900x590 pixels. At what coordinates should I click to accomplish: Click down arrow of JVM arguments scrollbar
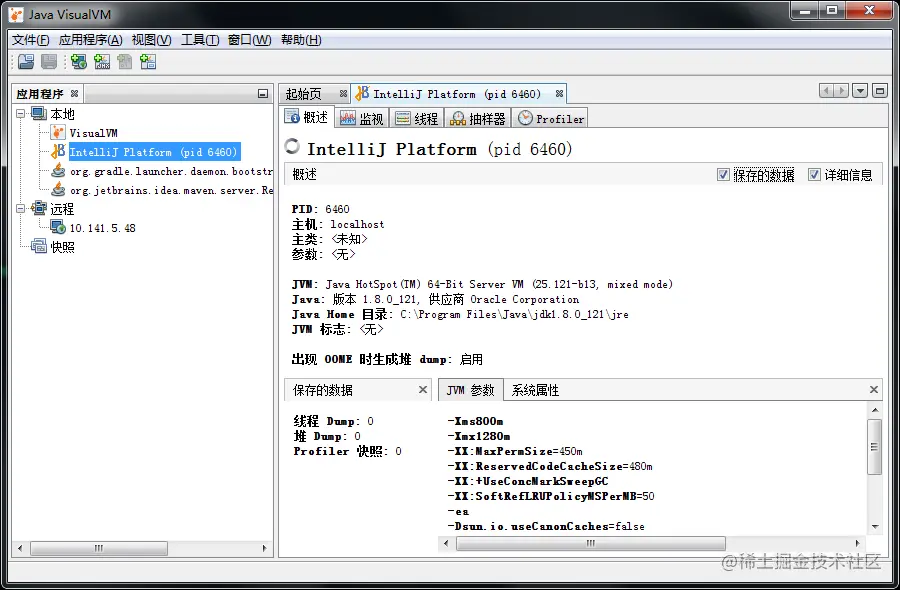[x=875, y=526]
